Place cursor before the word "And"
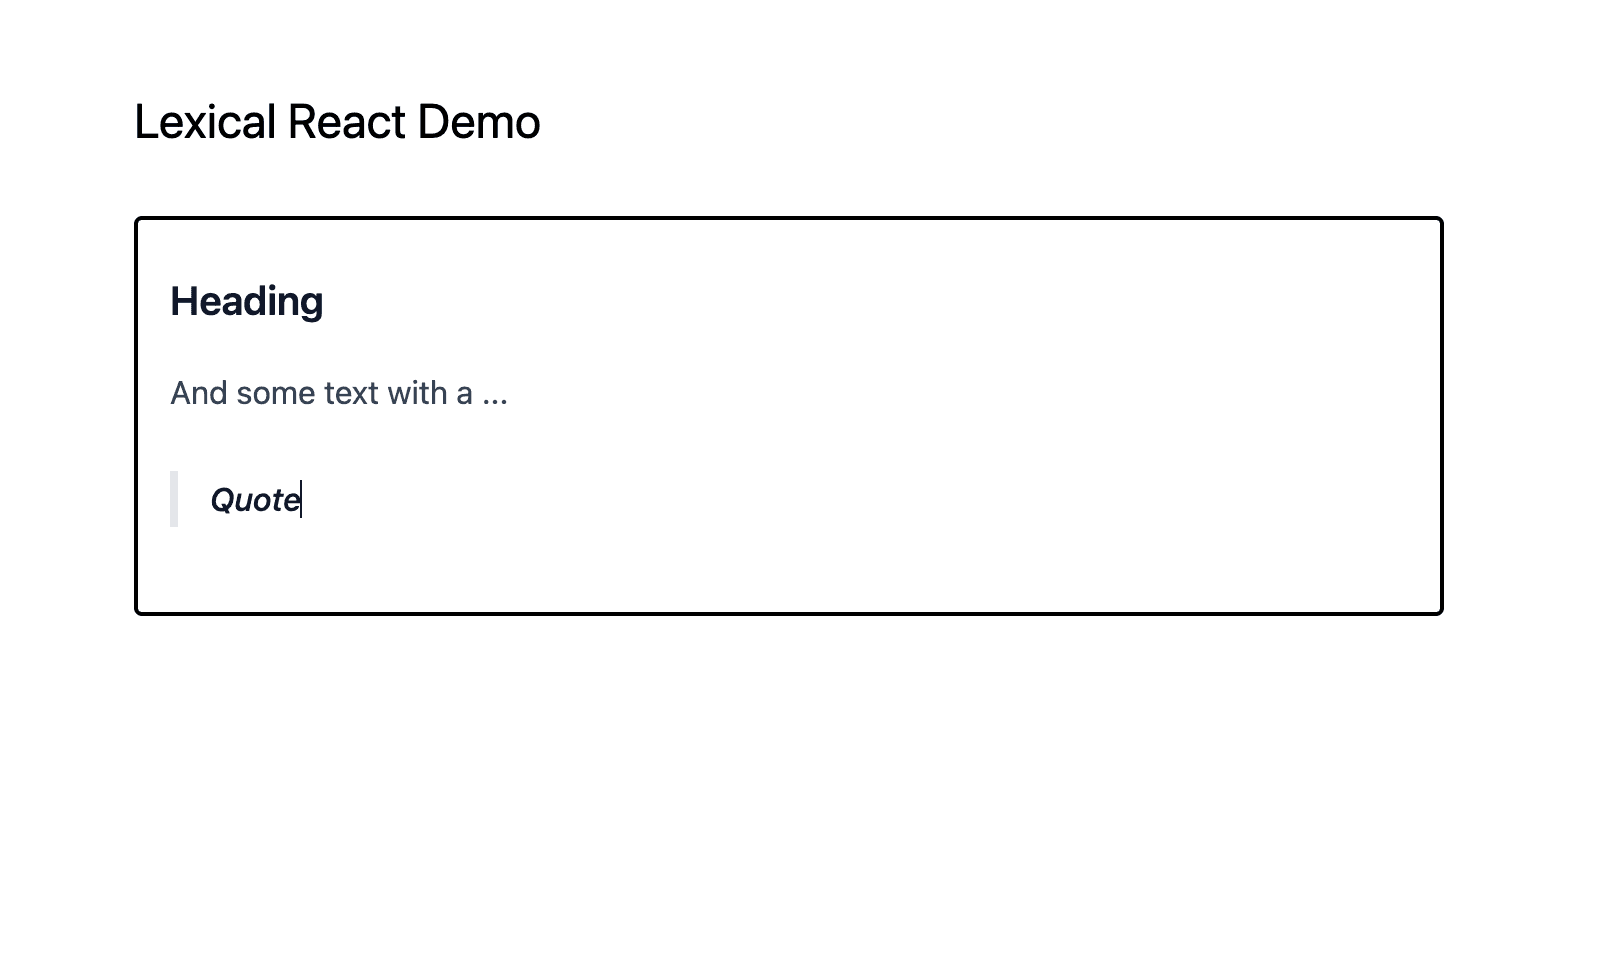This screenshot has height=960, width=1600. click(x=172, y=392)
